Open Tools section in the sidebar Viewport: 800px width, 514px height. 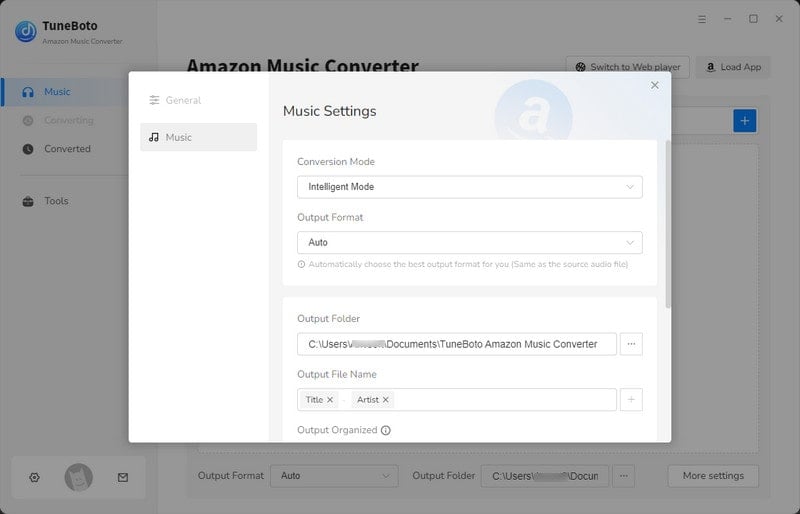click(x=64, y=201)
